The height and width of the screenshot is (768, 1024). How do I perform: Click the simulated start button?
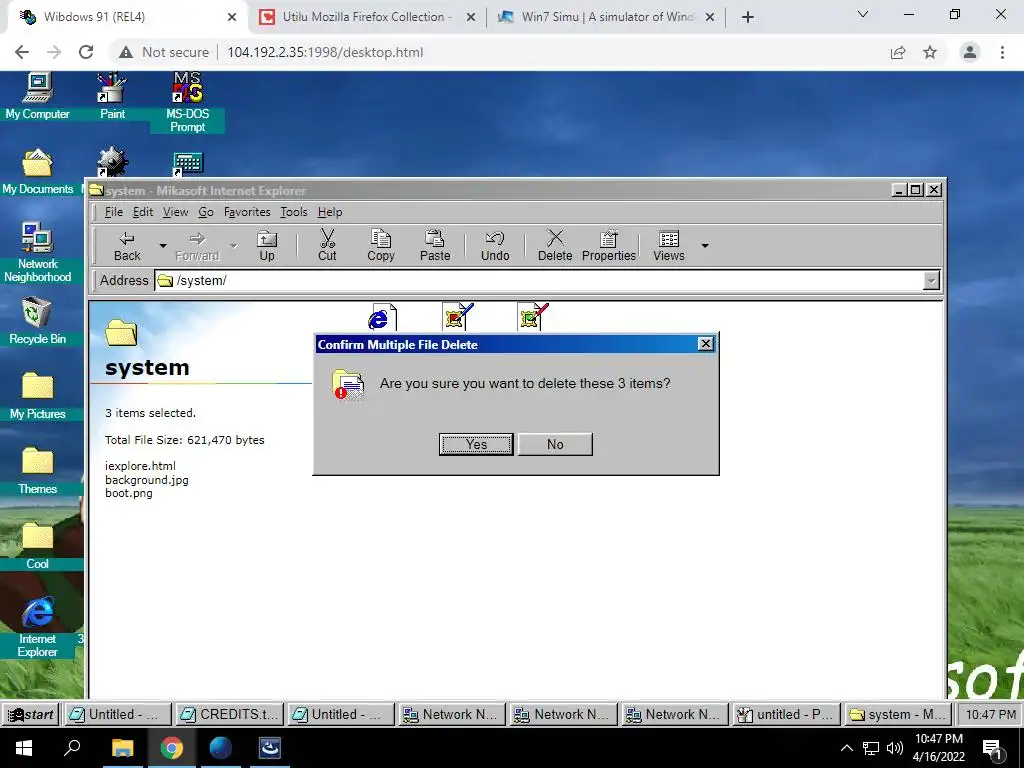(31, 714)
